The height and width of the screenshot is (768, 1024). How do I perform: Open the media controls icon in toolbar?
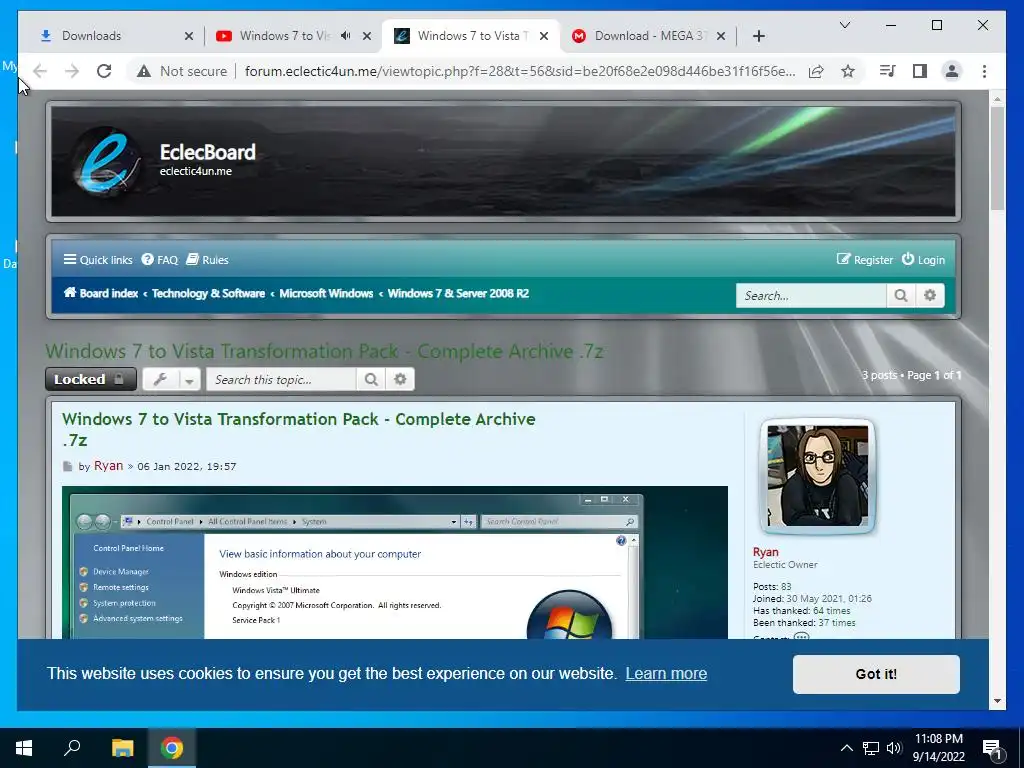(887, 71)
